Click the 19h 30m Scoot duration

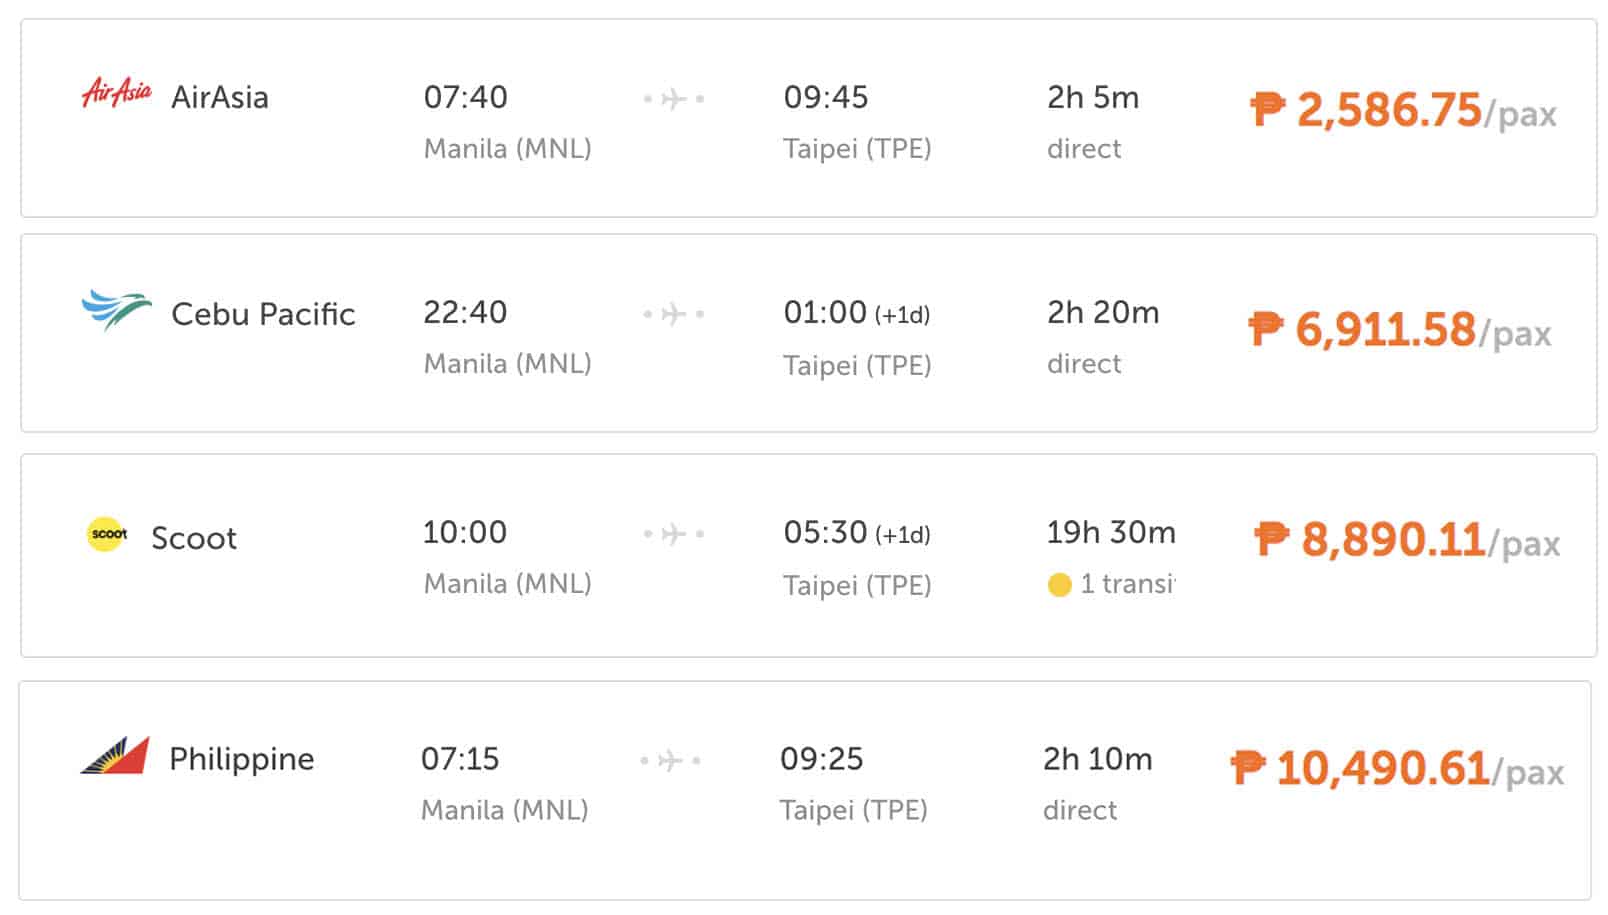[x=1110, y=533]
